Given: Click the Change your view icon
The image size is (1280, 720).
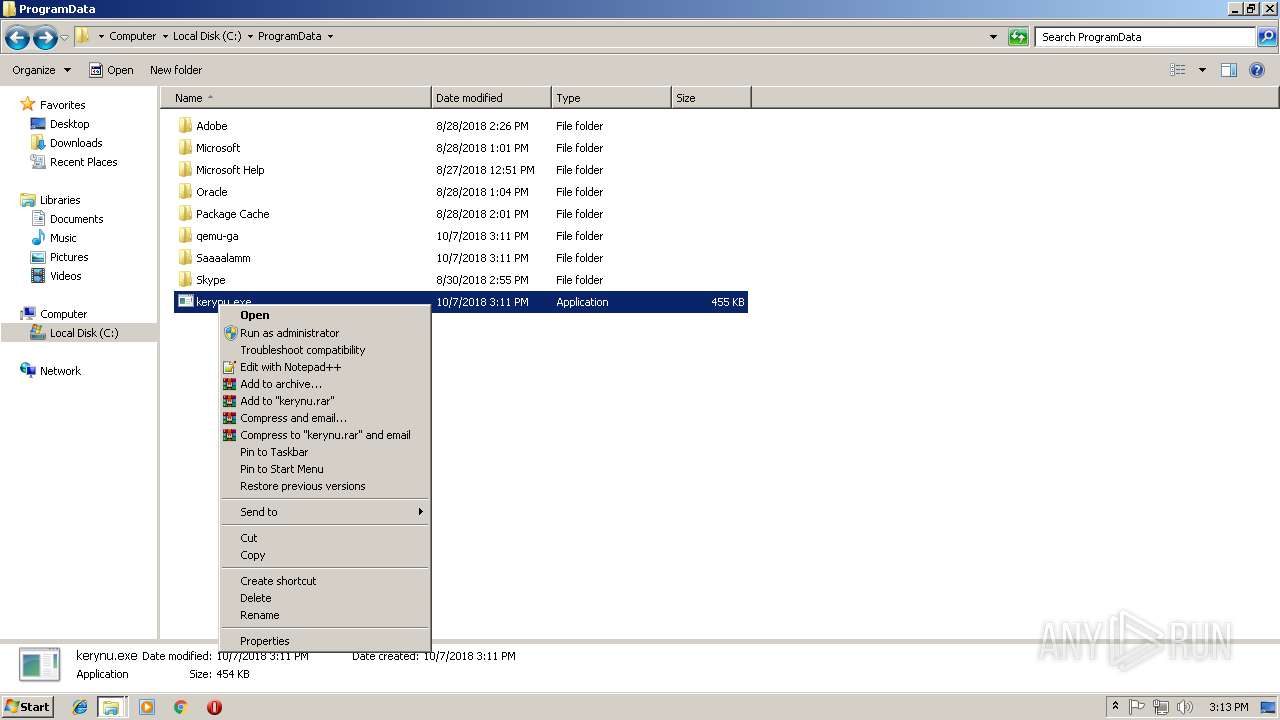Looking at the screenshot, I should coord(1178,70).
